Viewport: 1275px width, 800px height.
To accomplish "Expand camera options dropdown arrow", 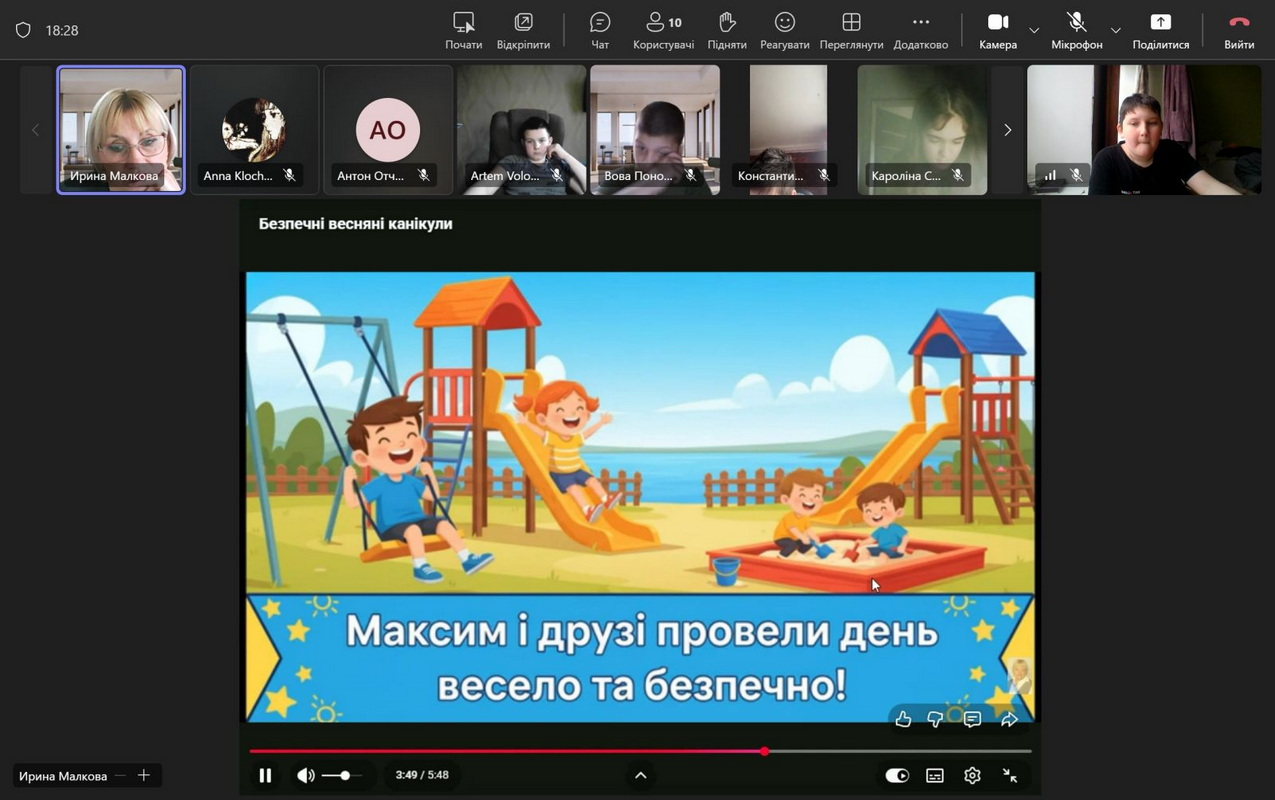I will pos(1034,30).
